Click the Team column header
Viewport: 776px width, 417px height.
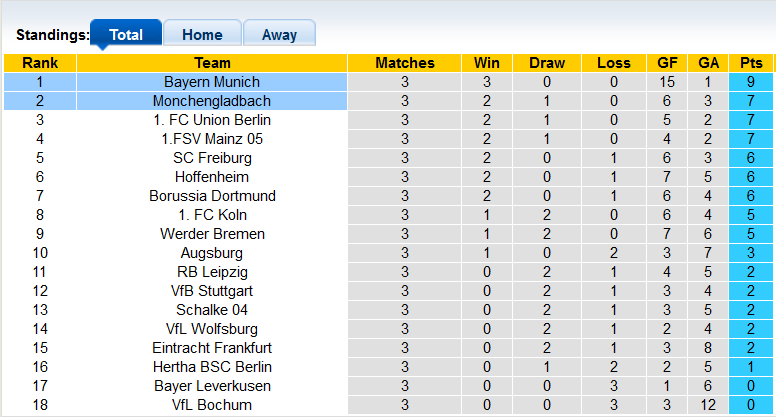(212, 63)
